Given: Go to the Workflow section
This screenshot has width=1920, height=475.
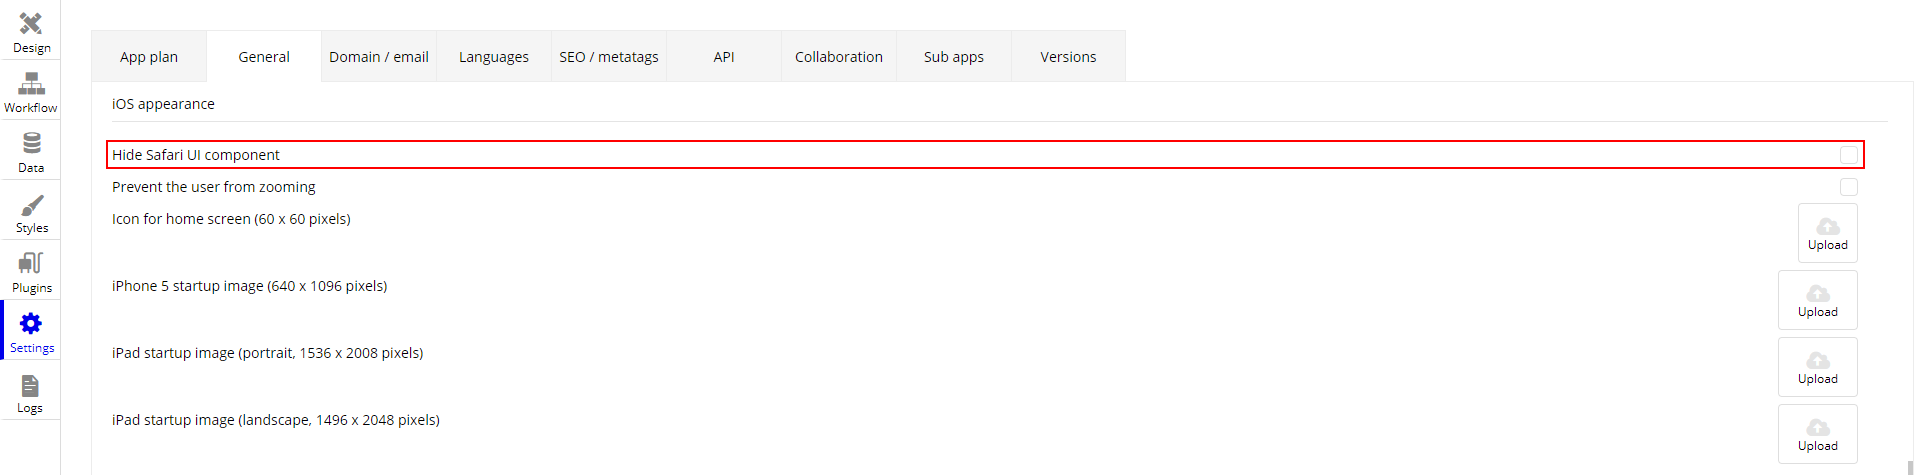Looking at the screenshot, I should pos(31,91).
